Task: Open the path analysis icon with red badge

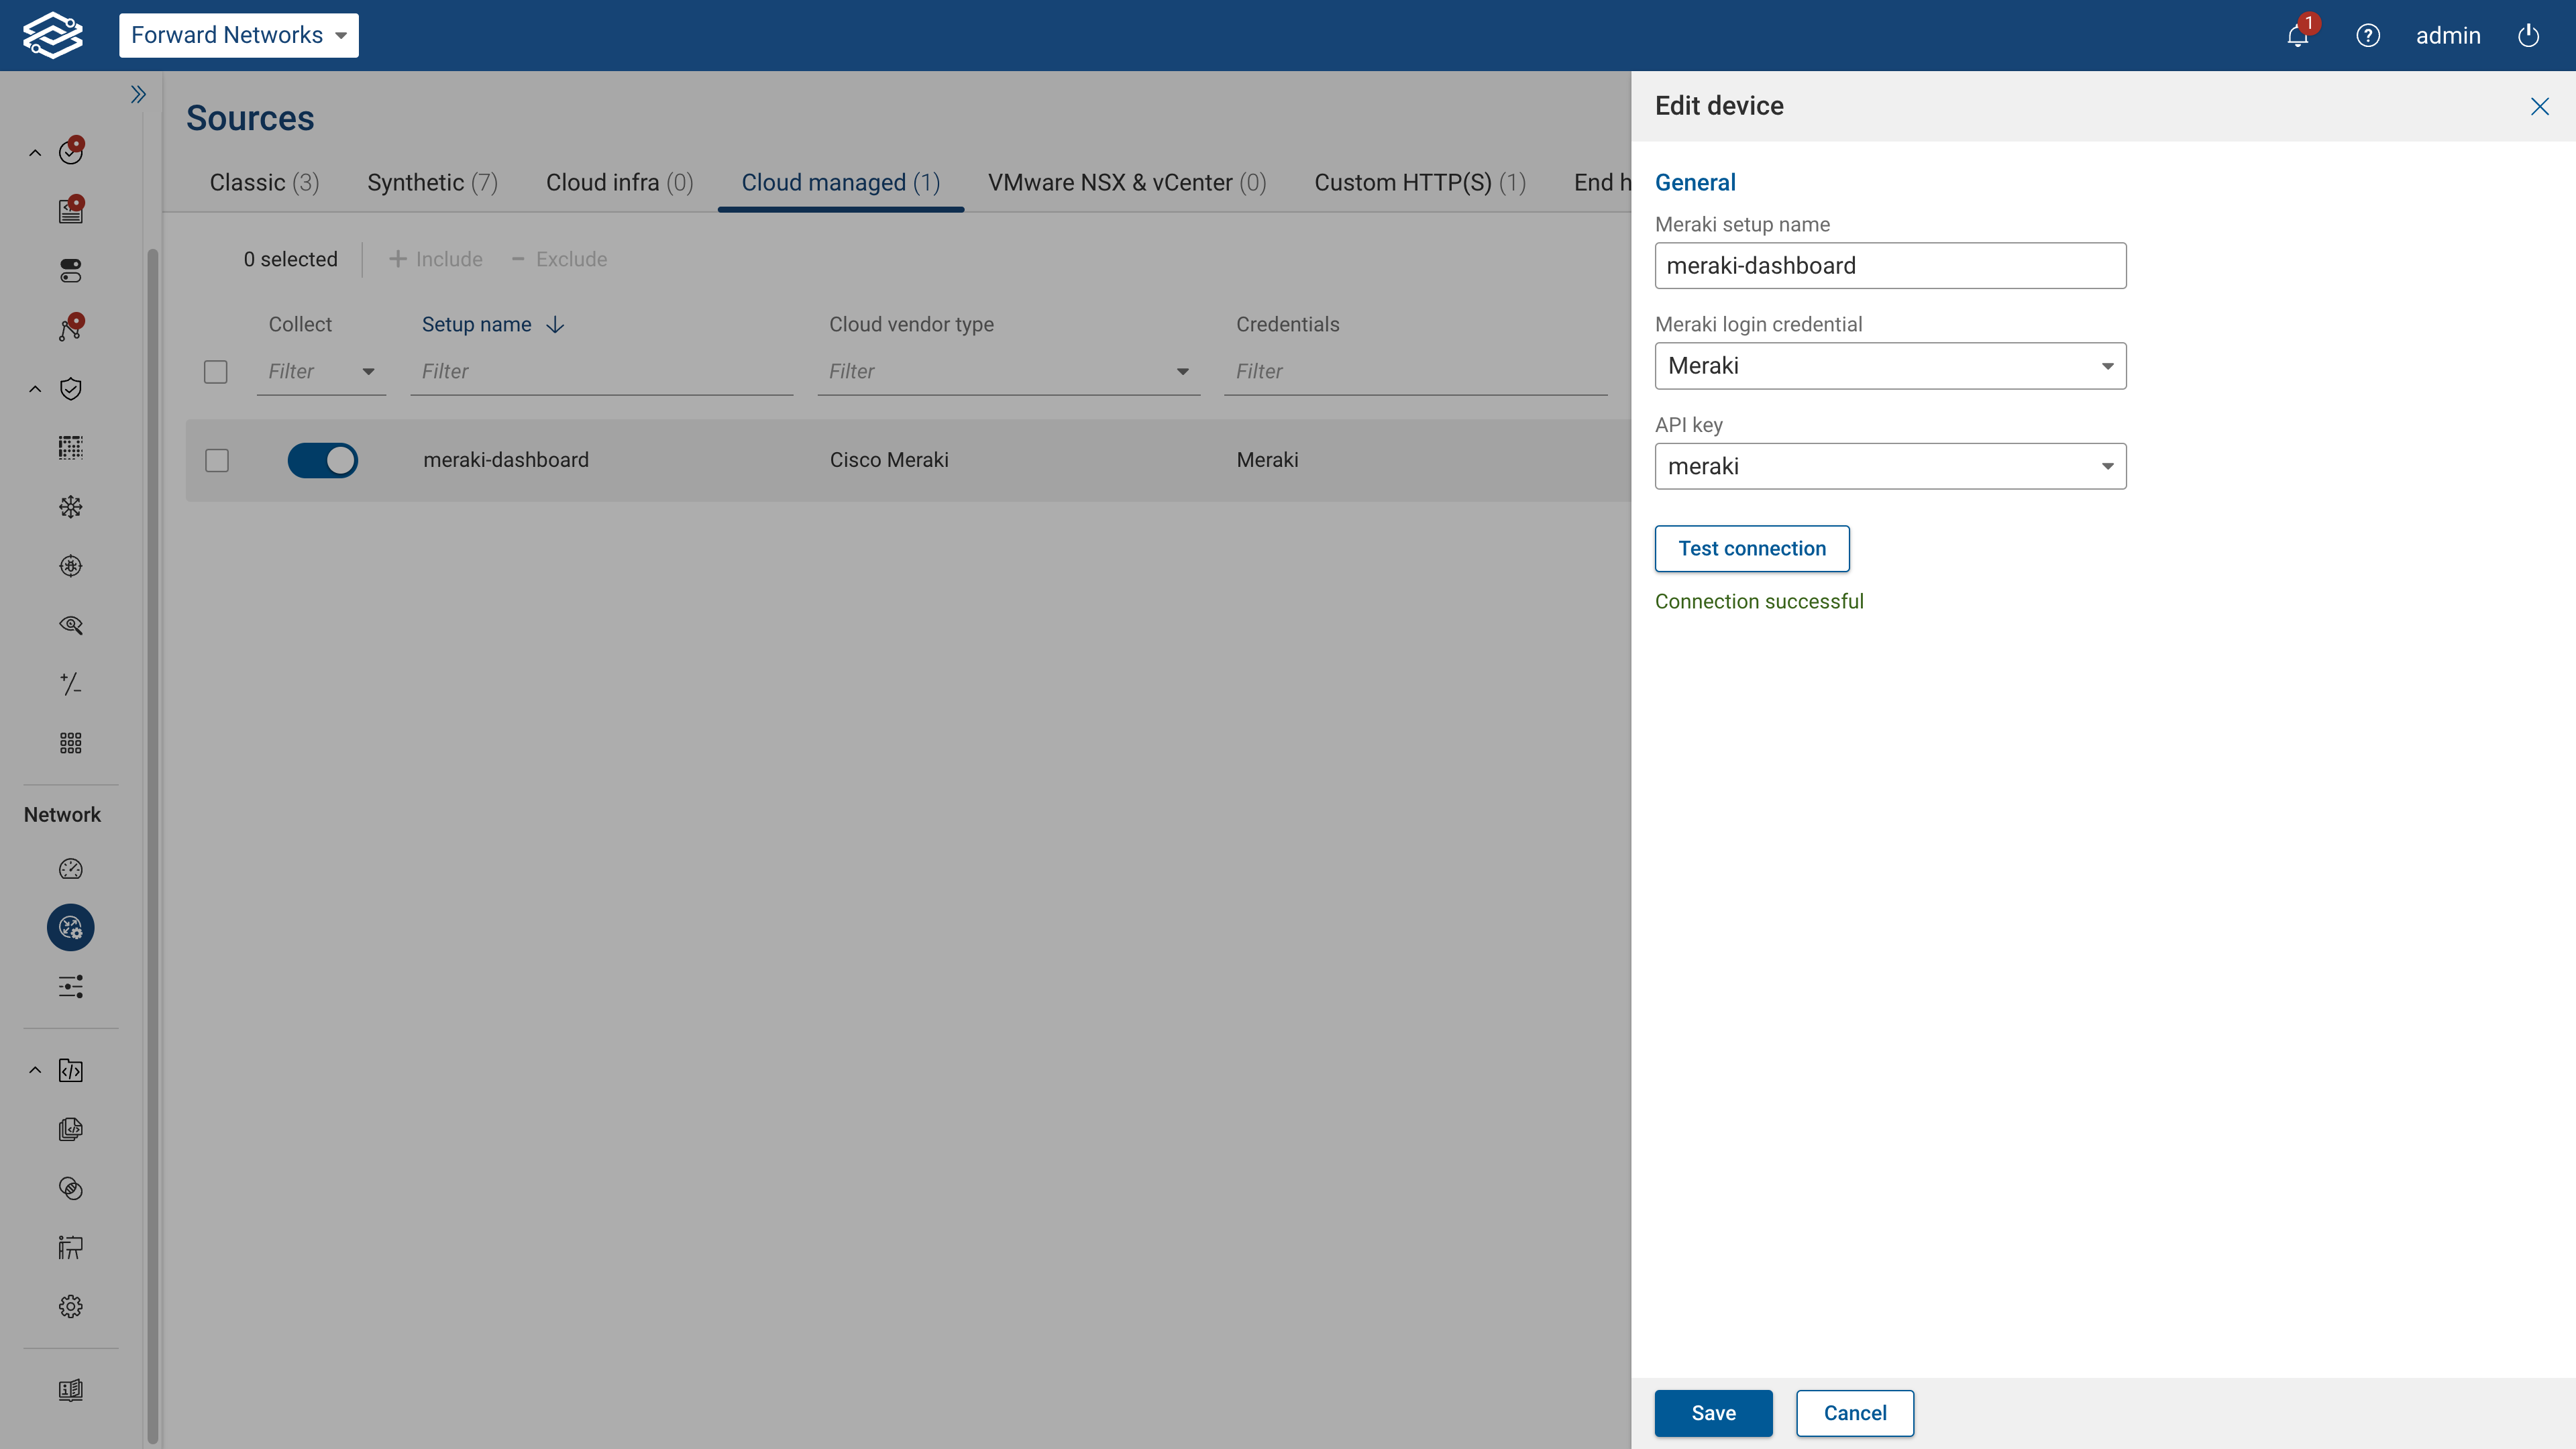Action: (70, 327)
